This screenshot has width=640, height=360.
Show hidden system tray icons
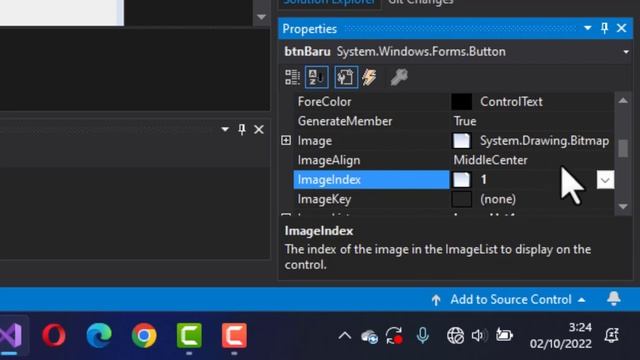coord(344,336)
